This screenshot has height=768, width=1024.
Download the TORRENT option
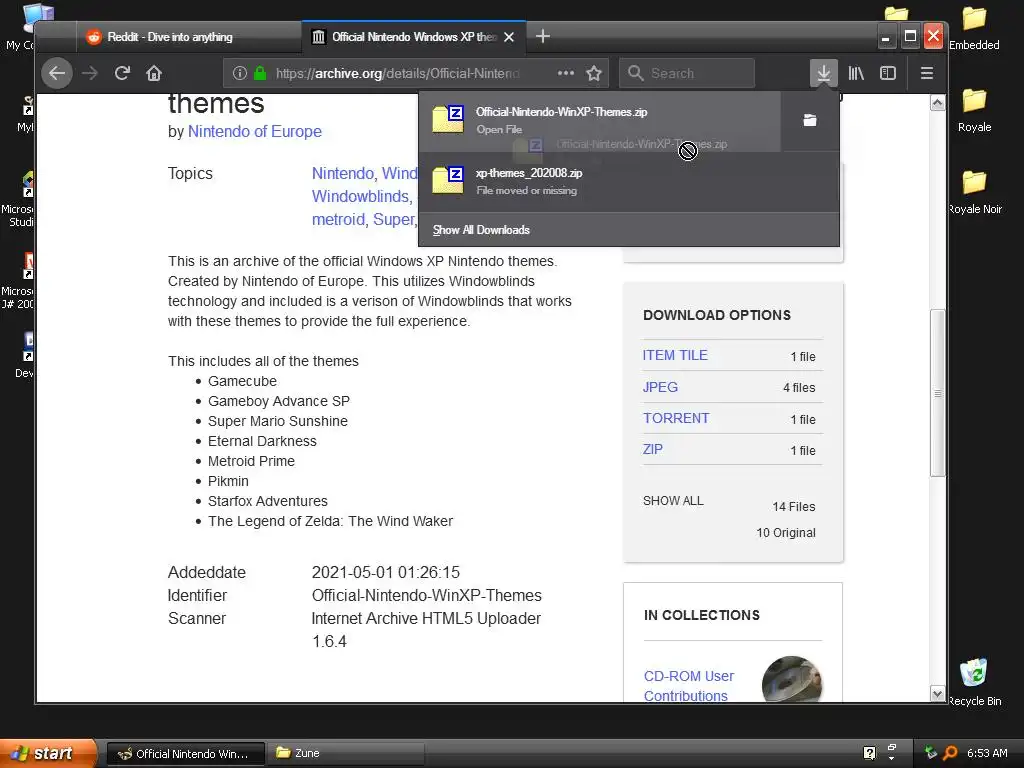676,418
